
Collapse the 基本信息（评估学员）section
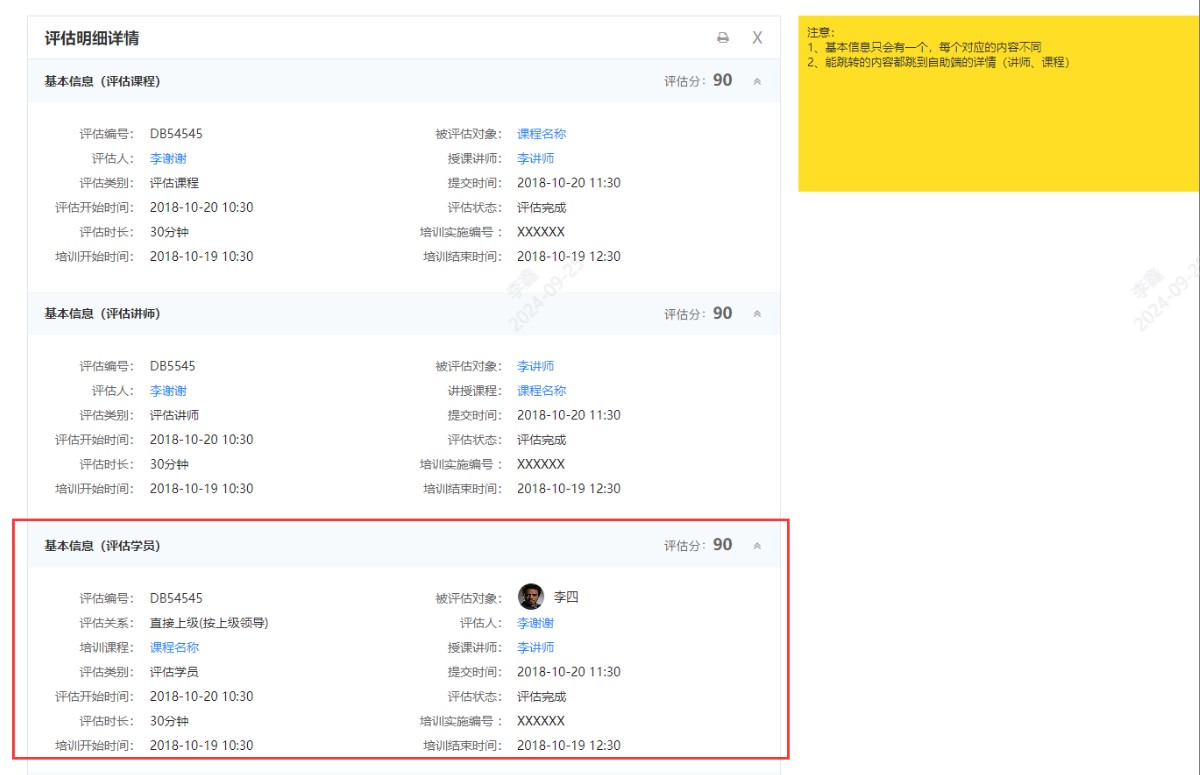pos(756,545)
